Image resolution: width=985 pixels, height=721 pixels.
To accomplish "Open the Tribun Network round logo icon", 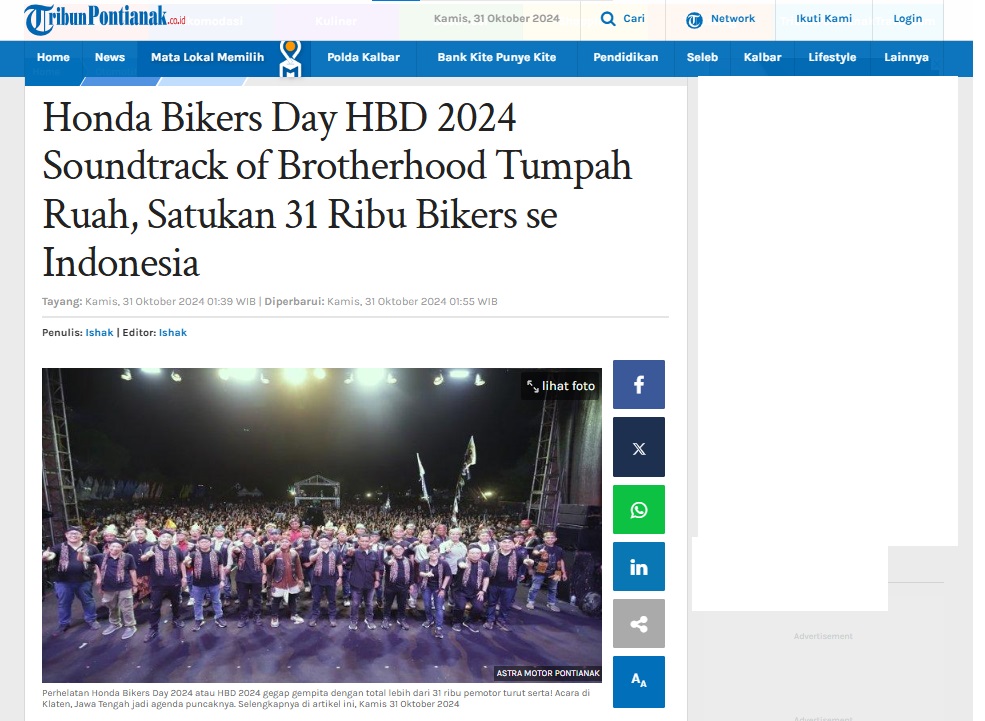I will [694, 20].
